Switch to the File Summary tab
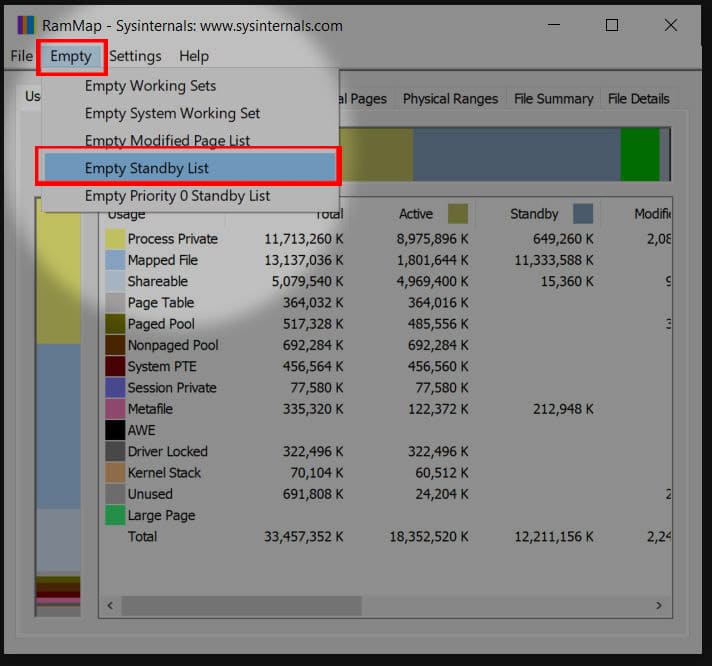Viewport: 712px width, 666px height. pyautogui.click(x=554, y=99)
